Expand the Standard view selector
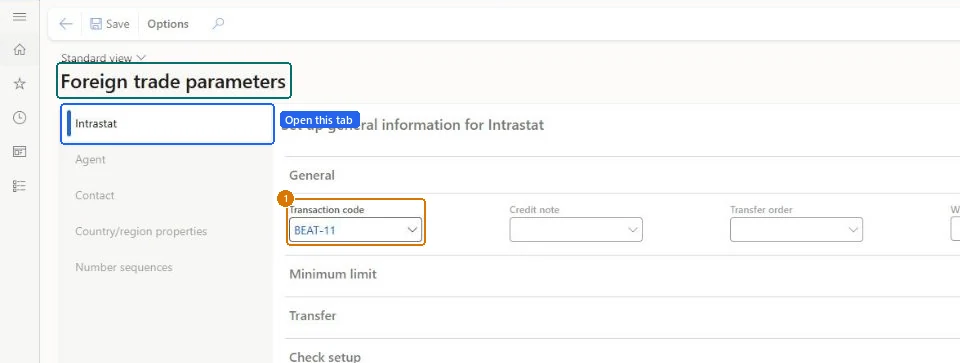 103,58
